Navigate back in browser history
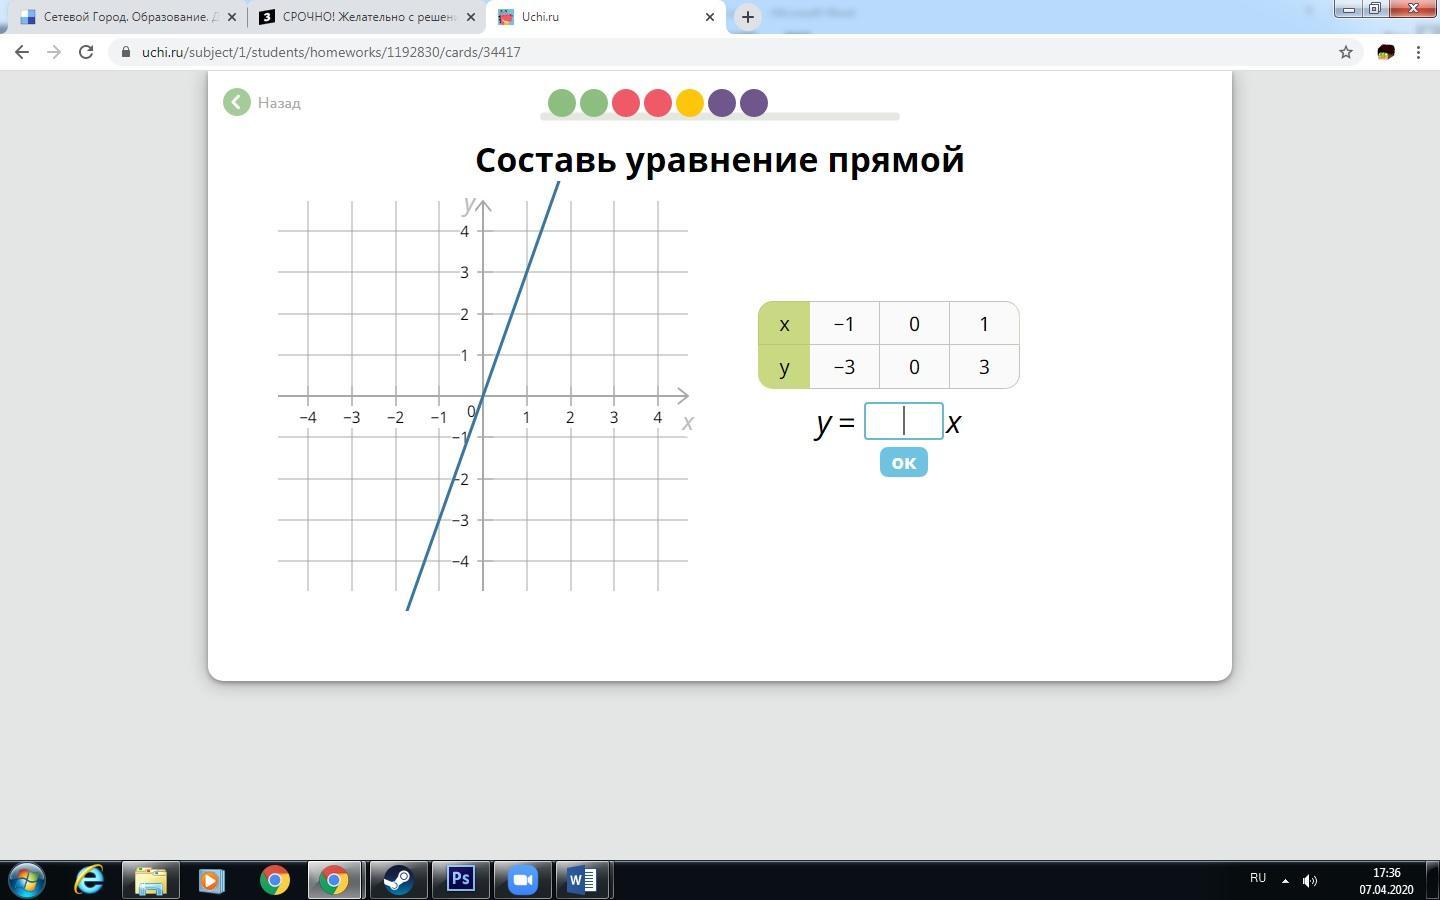 coord(22,52)
